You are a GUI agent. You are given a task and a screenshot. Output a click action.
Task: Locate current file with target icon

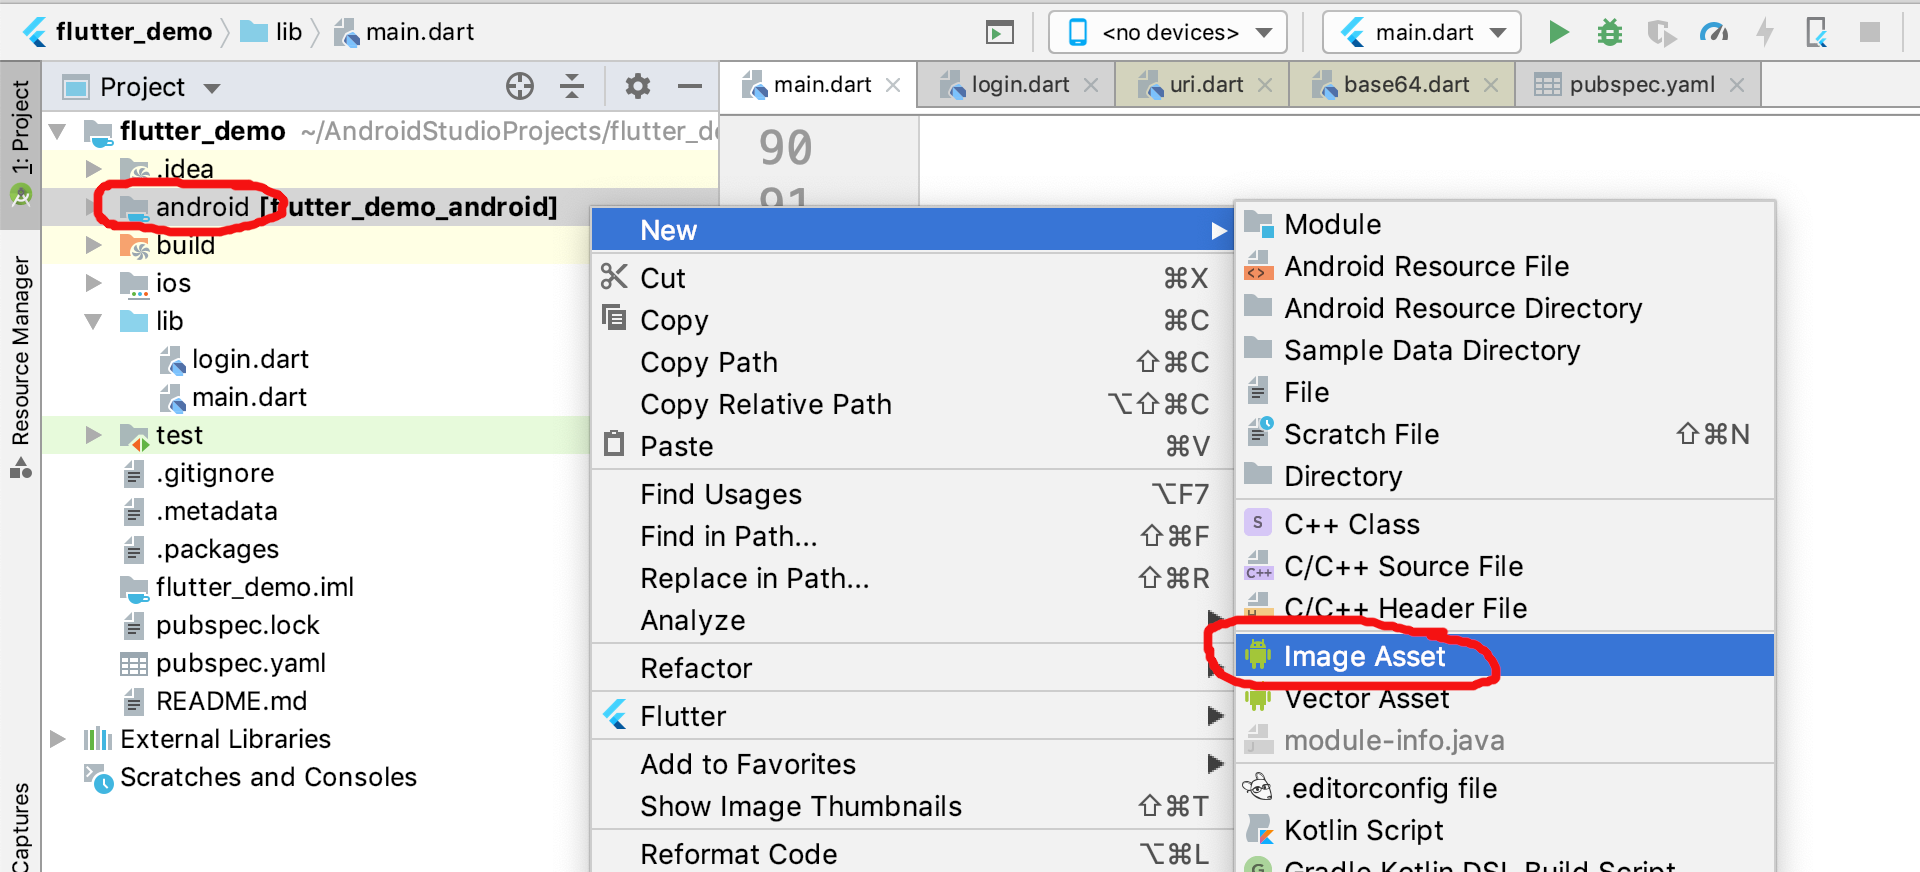pyautogui.click(x=520, y=87)
